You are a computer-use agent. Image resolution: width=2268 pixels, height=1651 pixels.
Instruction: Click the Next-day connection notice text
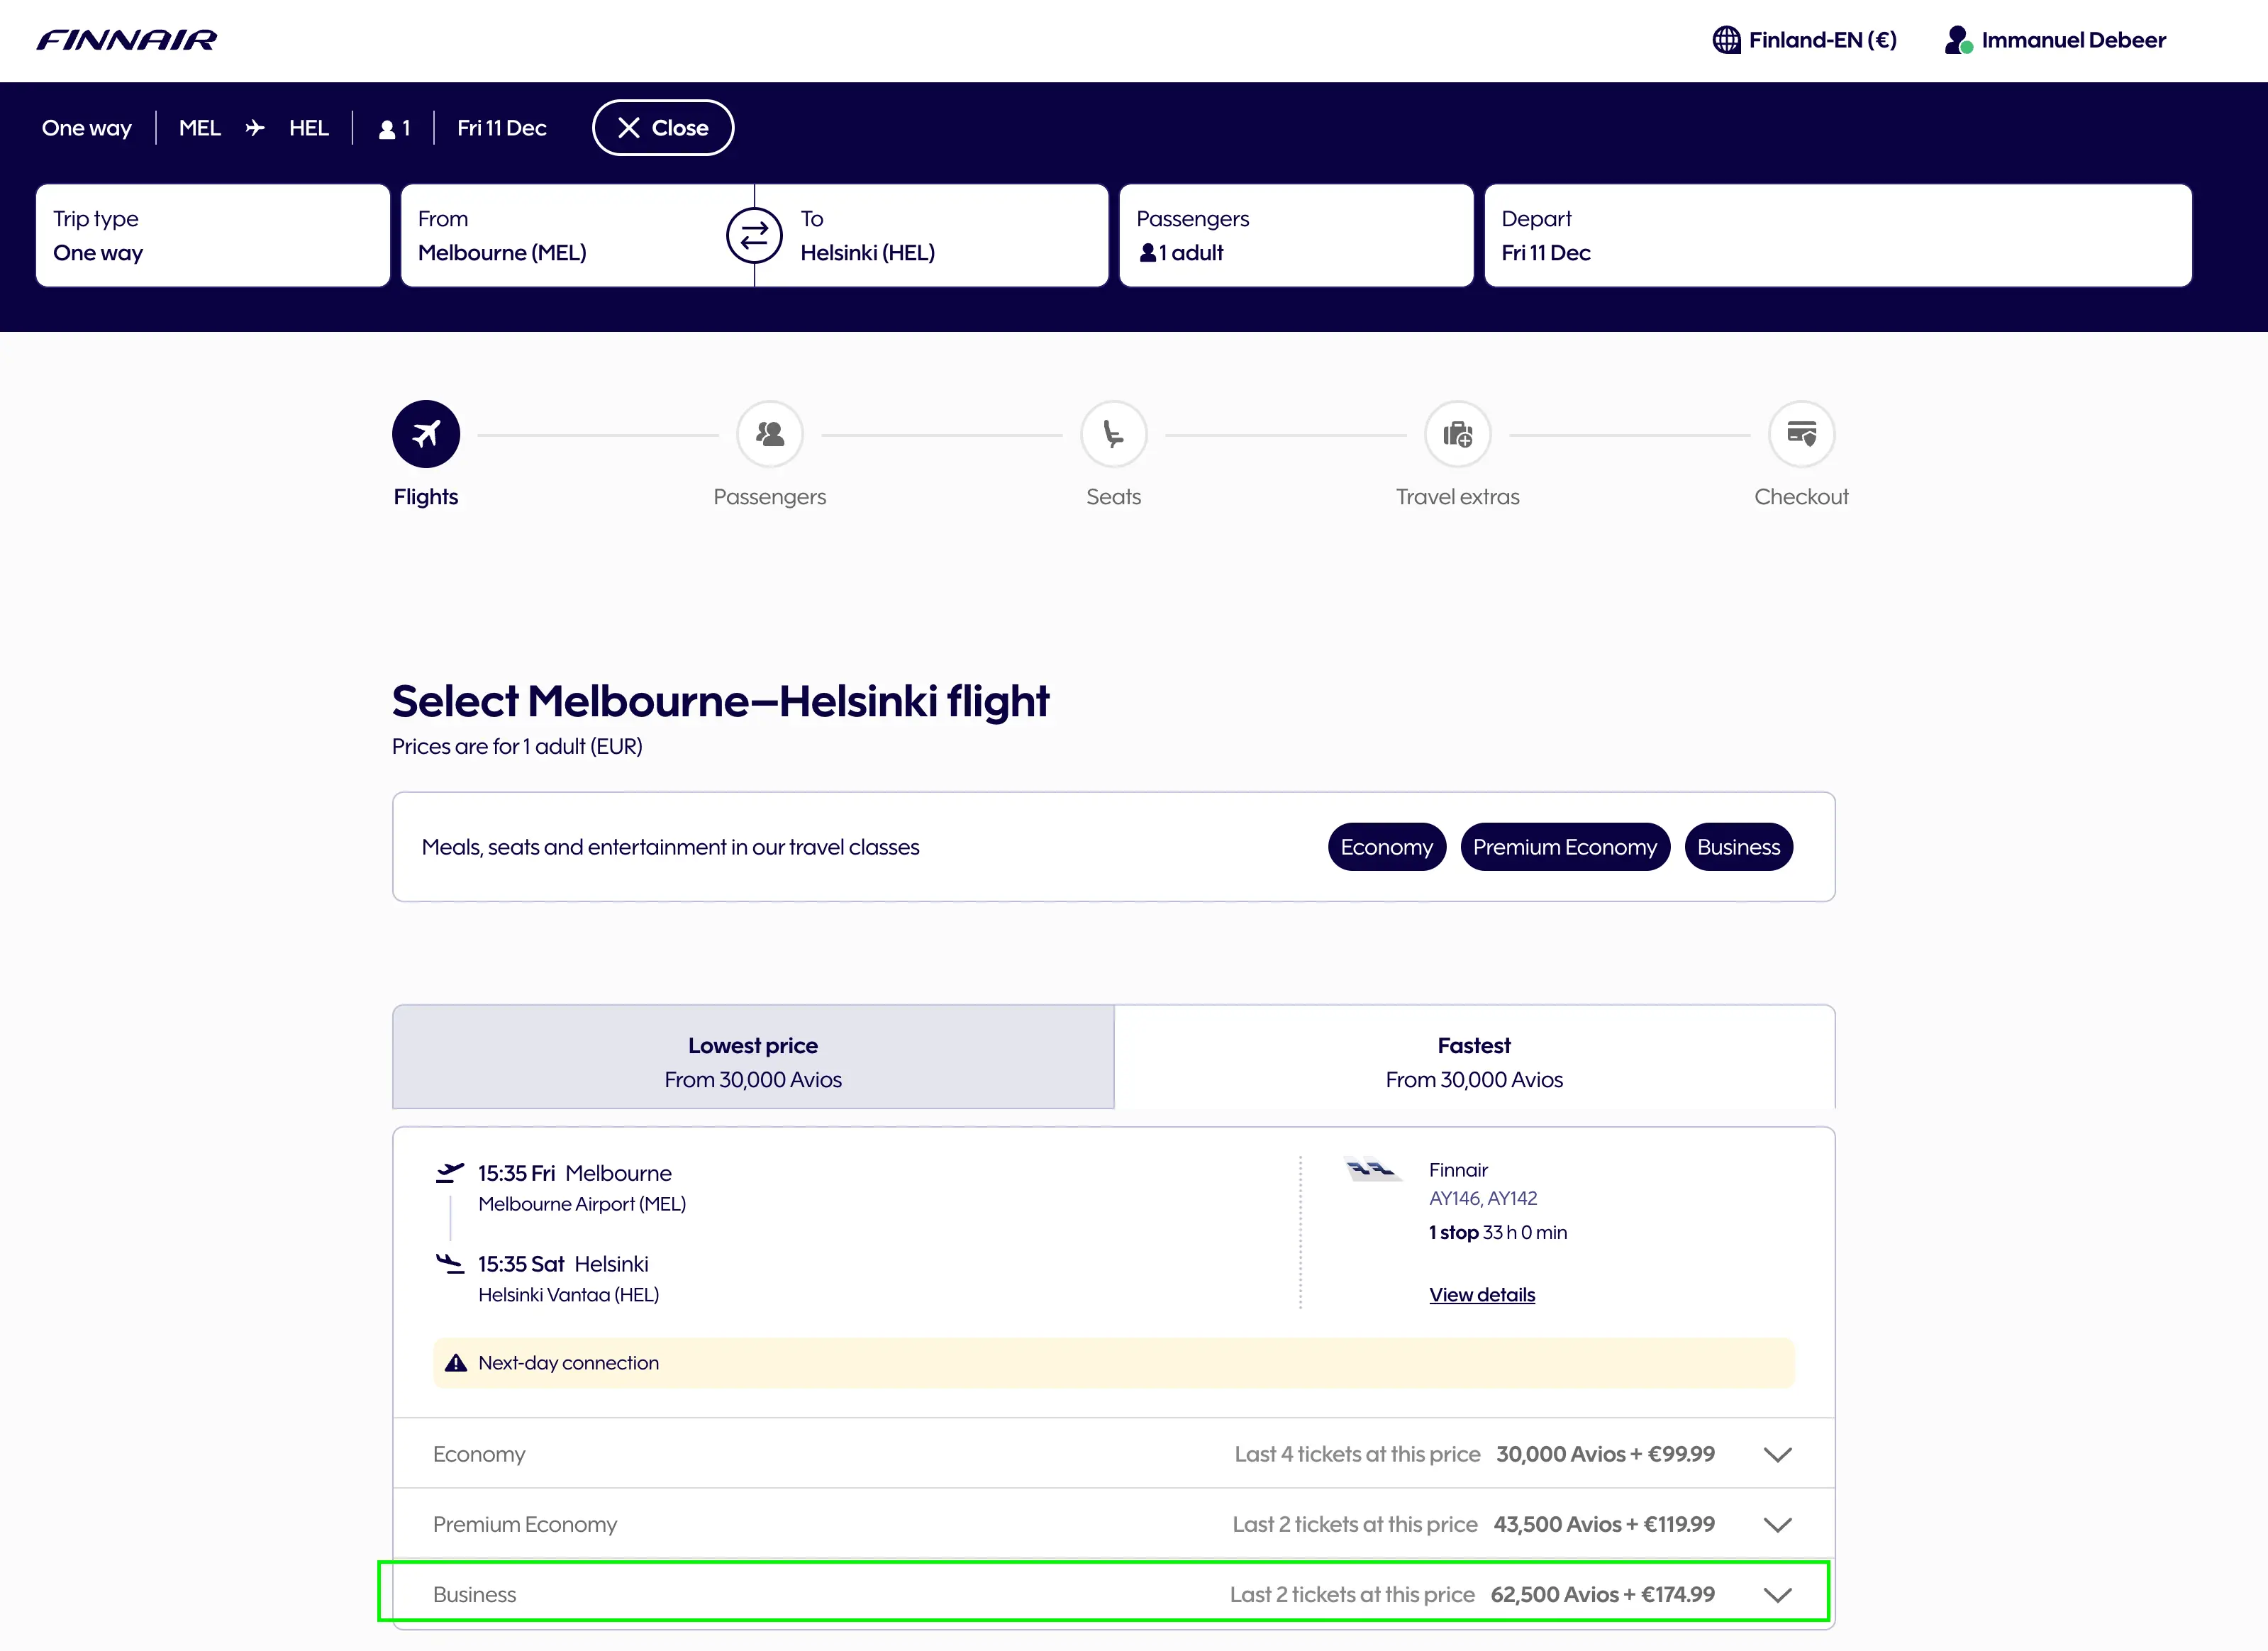[x=569, y=1363]
